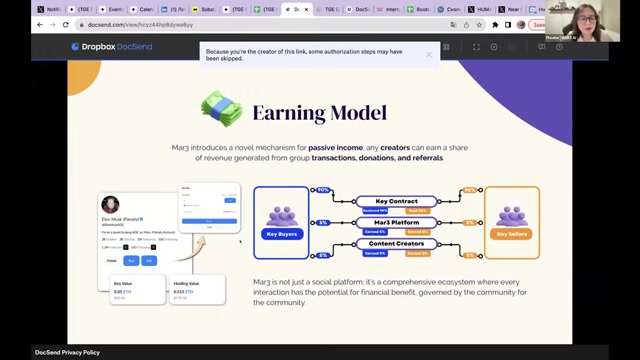Click the square stop icon in DocSend toolbar

pos(494,47)
